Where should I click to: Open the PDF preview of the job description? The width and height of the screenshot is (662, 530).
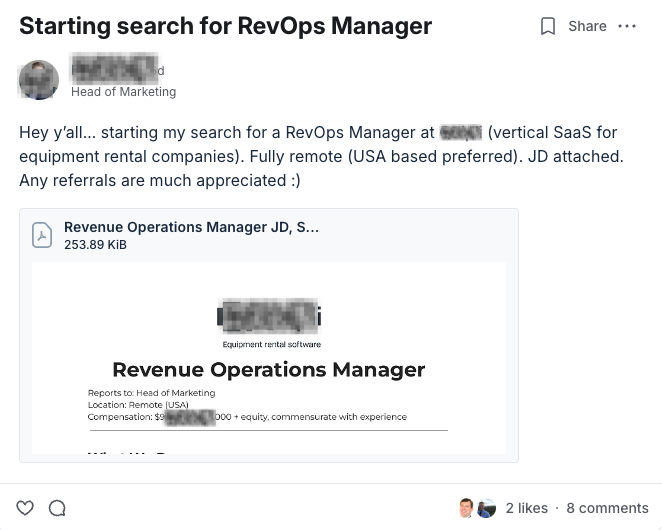[x=269, y=358]
